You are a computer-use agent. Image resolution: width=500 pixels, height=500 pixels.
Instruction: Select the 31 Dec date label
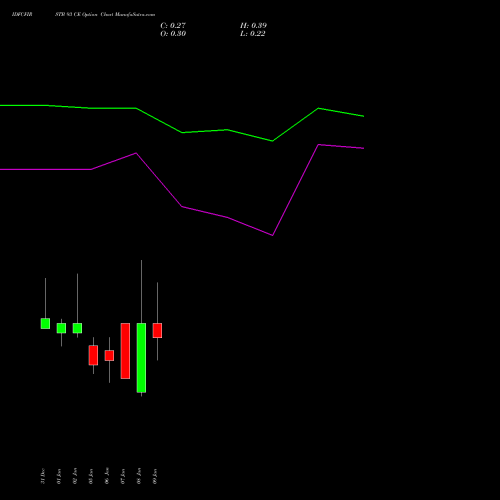point(43,476)
